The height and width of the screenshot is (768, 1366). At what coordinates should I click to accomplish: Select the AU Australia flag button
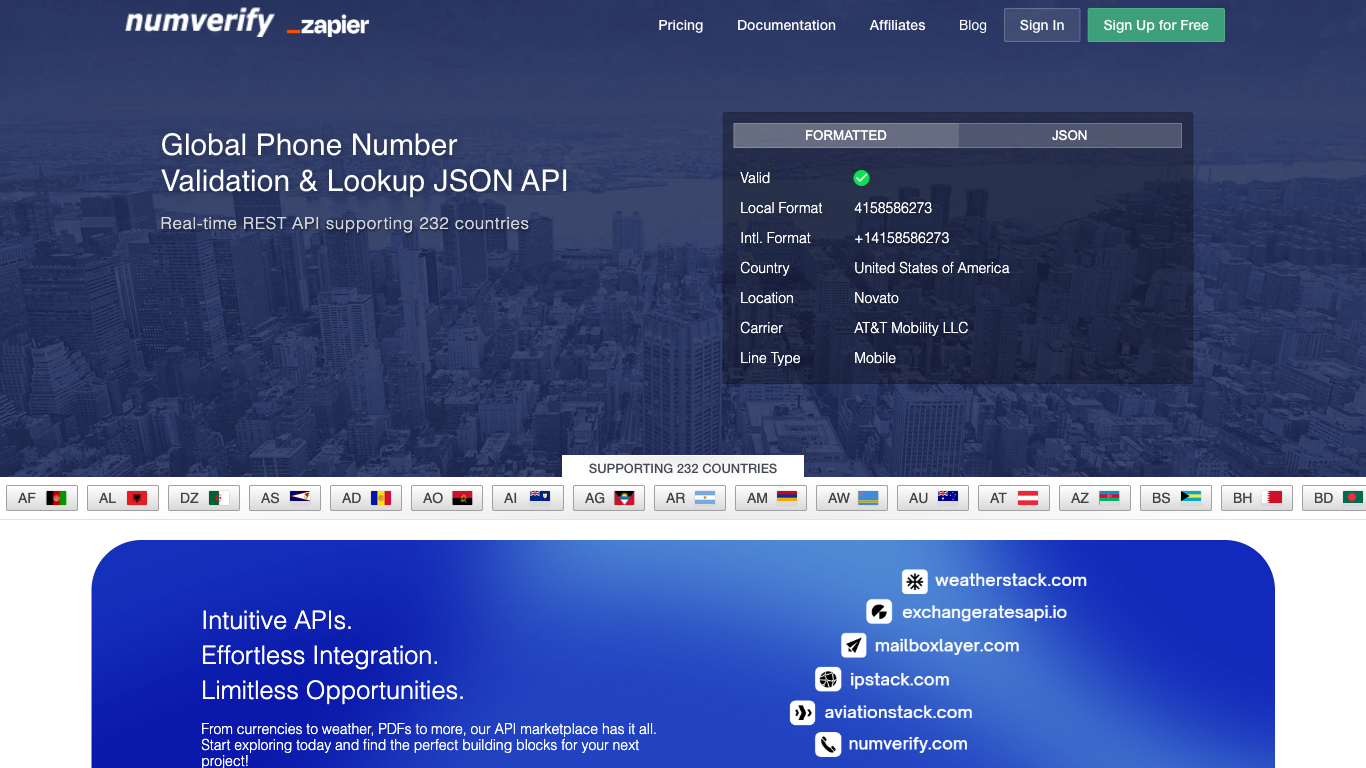933,498
